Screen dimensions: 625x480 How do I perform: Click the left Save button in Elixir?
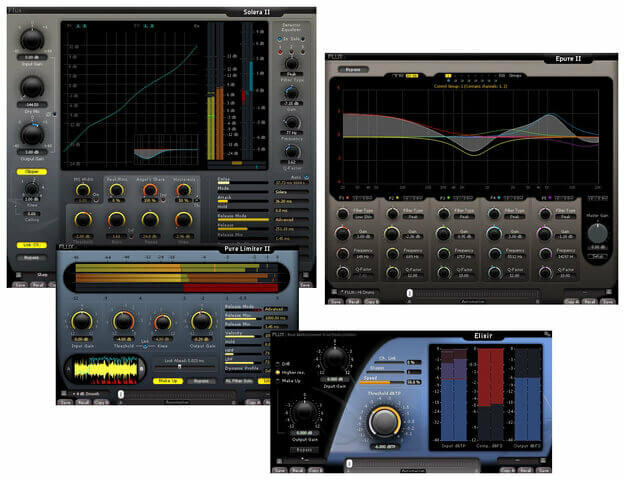click(x=280, y=470)
